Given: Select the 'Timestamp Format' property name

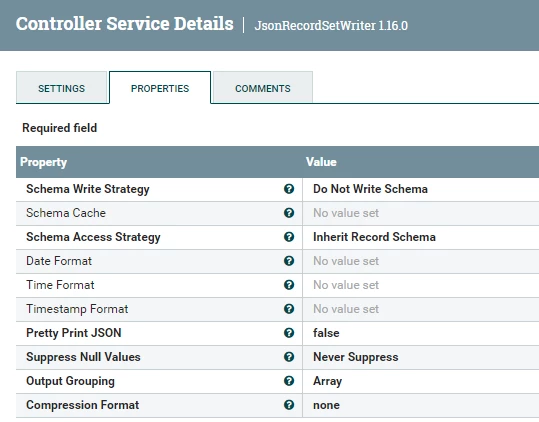Looking at the screenshot, I should pyautogui.click(x=77, y=309).
